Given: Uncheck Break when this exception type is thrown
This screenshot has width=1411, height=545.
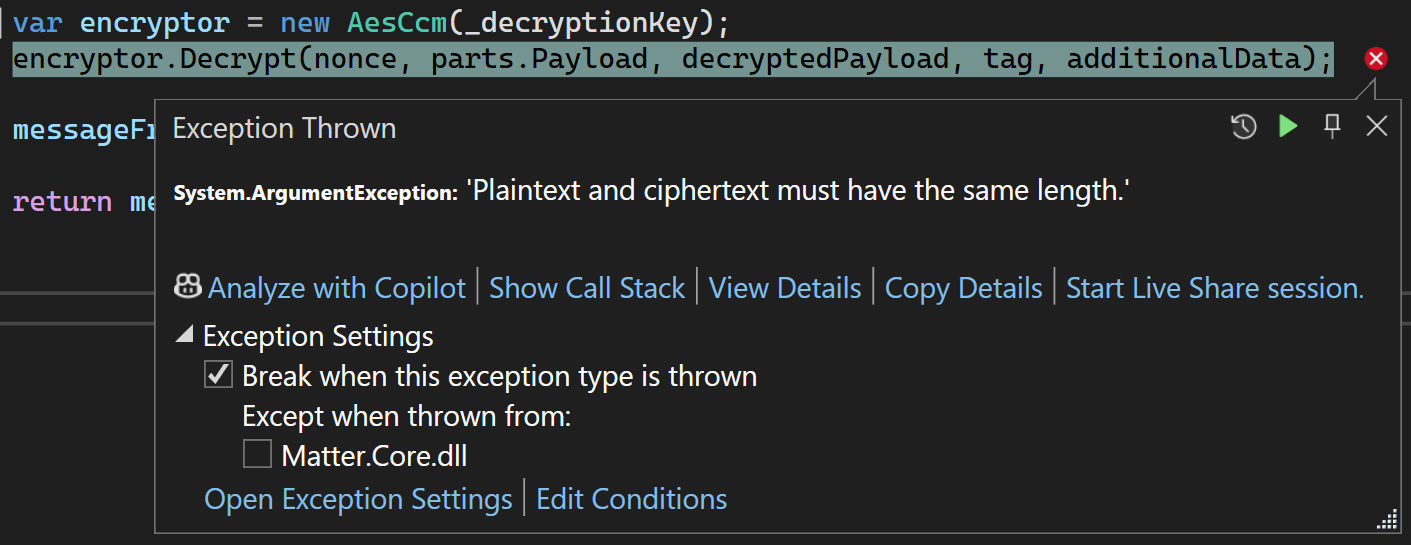Looking at the screenshot, I should [x=217, y=376].
